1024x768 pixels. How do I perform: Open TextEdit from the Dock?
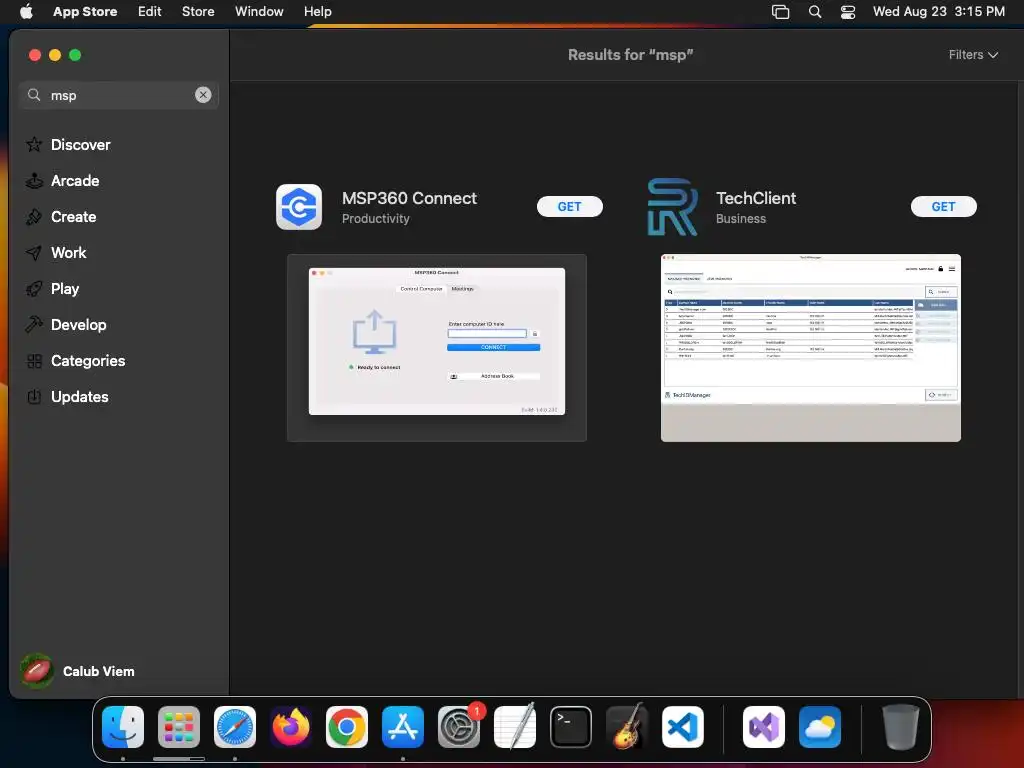(515, 727)
